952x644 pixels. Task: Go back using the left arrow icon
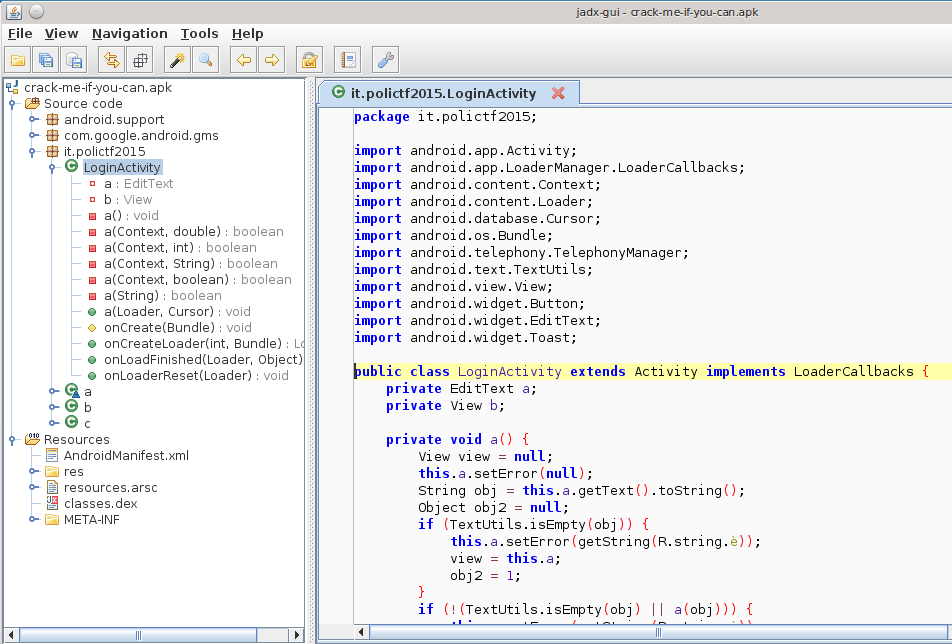tap(243, 60)
